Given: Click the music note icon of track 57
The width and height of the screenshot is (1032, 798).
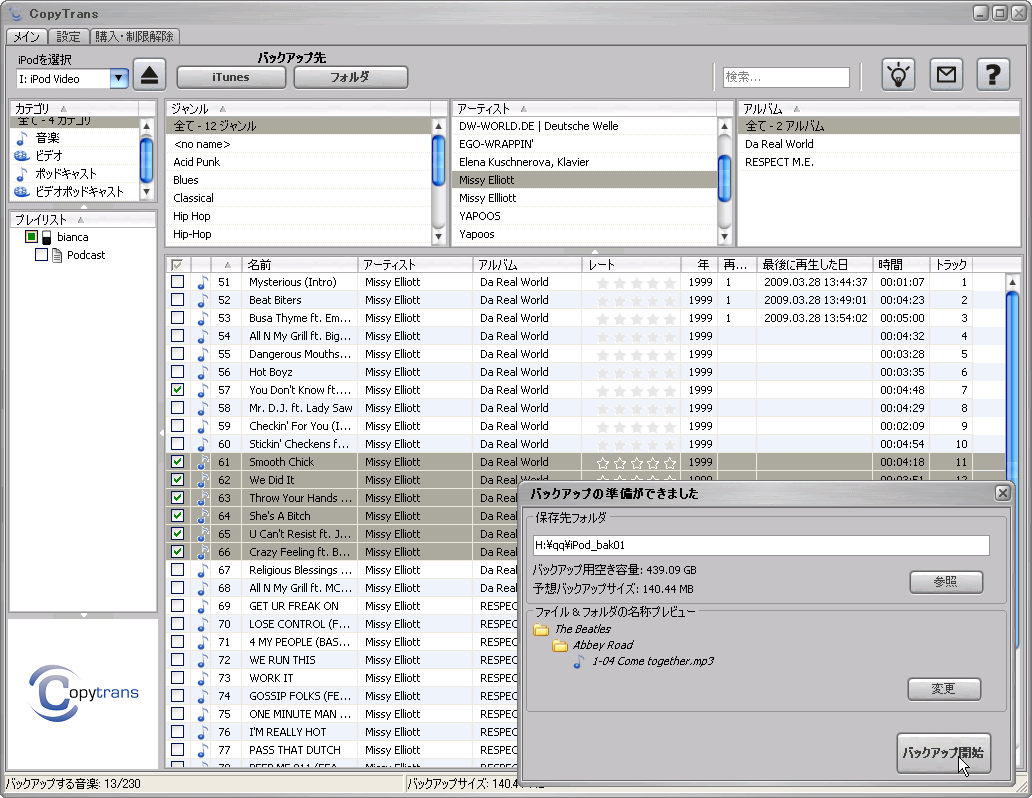Looking at the screenshot, I should 203,390.
